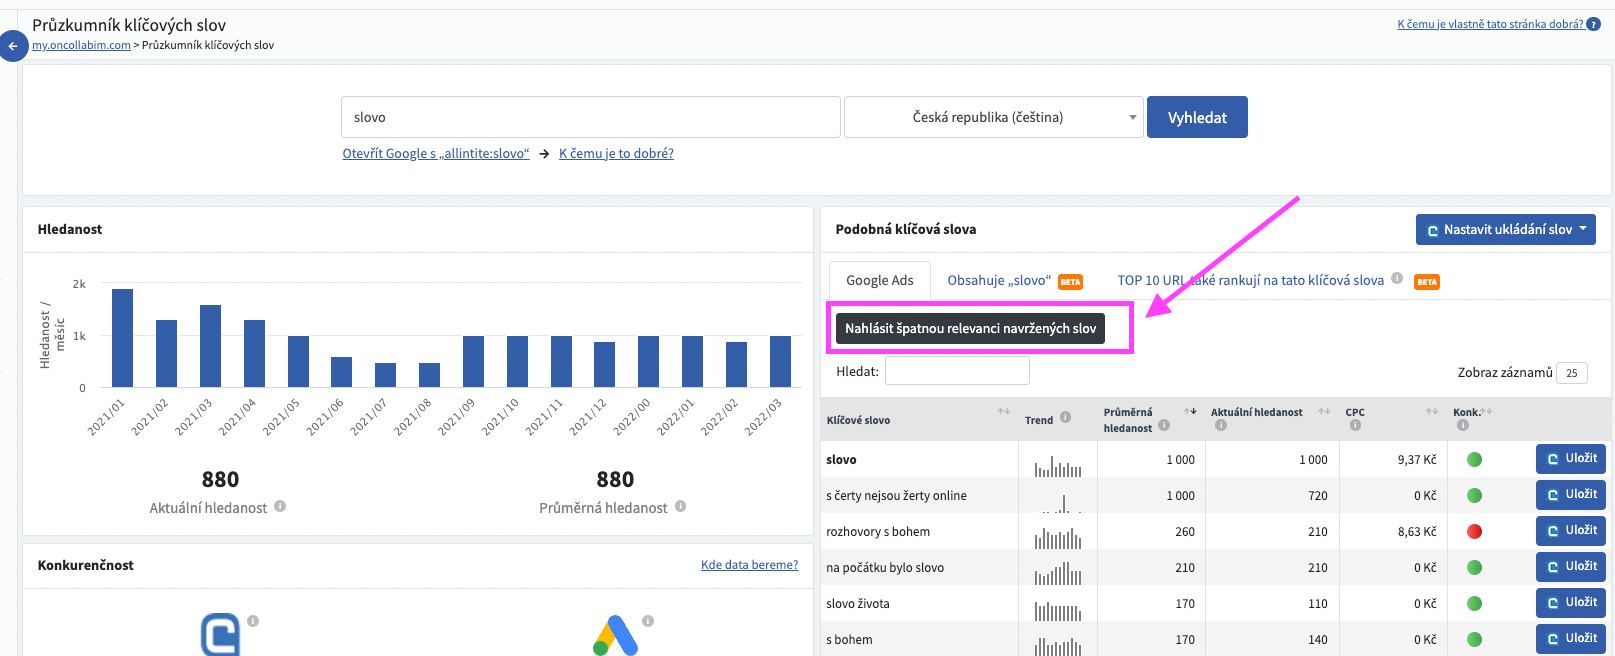Click the Collabim logo in Konkurenčnost panel
1615x656 pixels.
[221, 634]
